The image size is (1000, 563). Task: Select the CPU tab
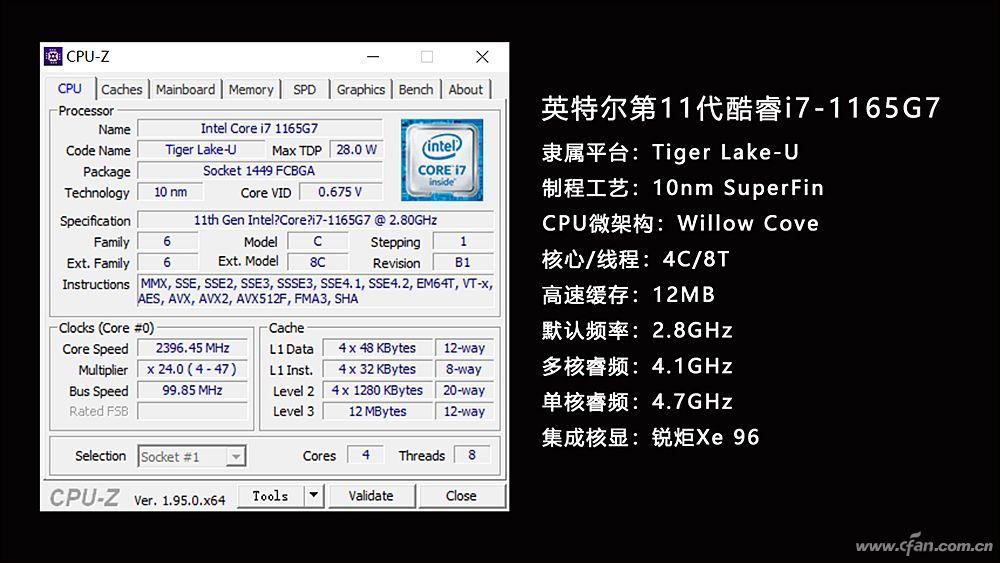click(x=70, y=89)
